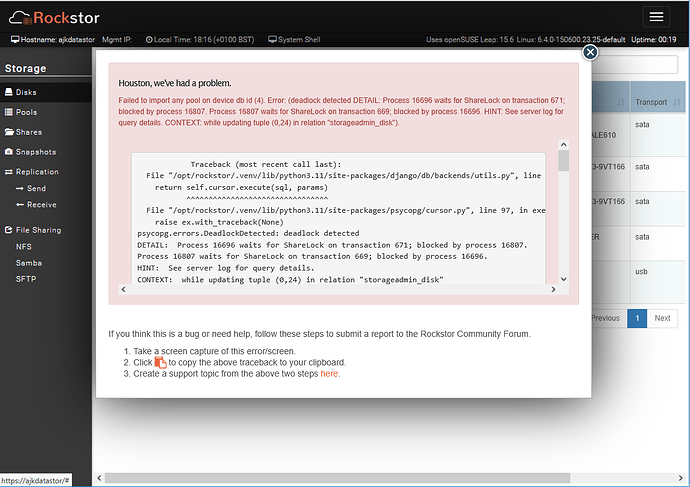The image size is (690, 487).
Task: Go to the Next page
Action: [x=662, y=318]
